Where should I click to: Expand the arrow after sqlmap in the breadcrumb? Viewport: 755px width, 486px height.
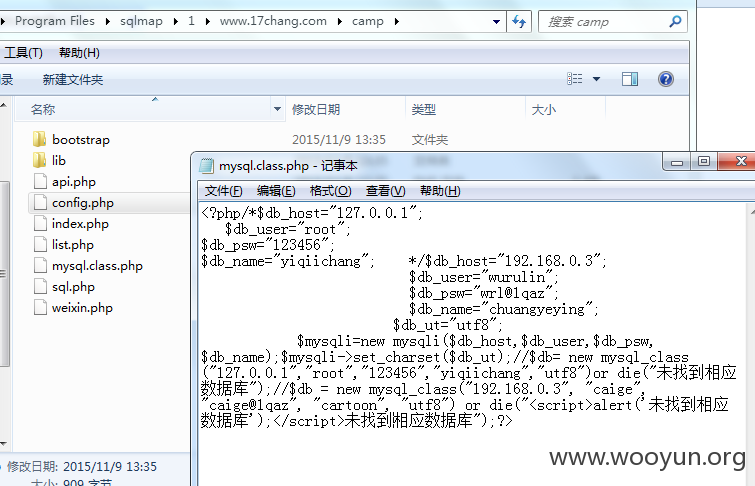coord(175,21)
